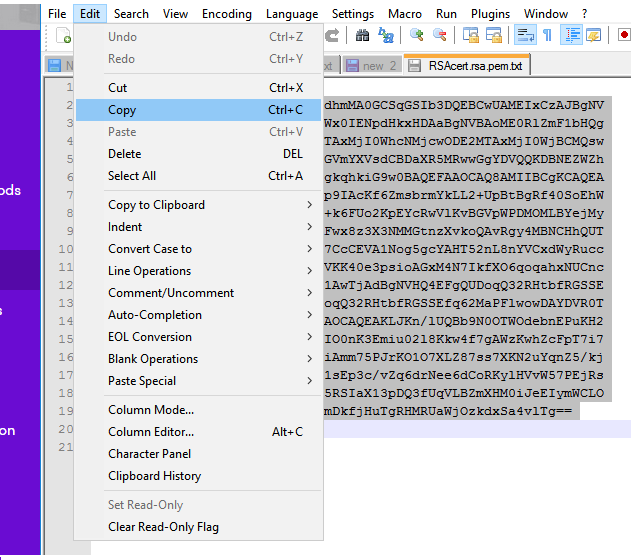The height and width of the screenshot is (560, 636).
Task: Toggle the Word Wrap toolbar icon
Action: point(525,35)
